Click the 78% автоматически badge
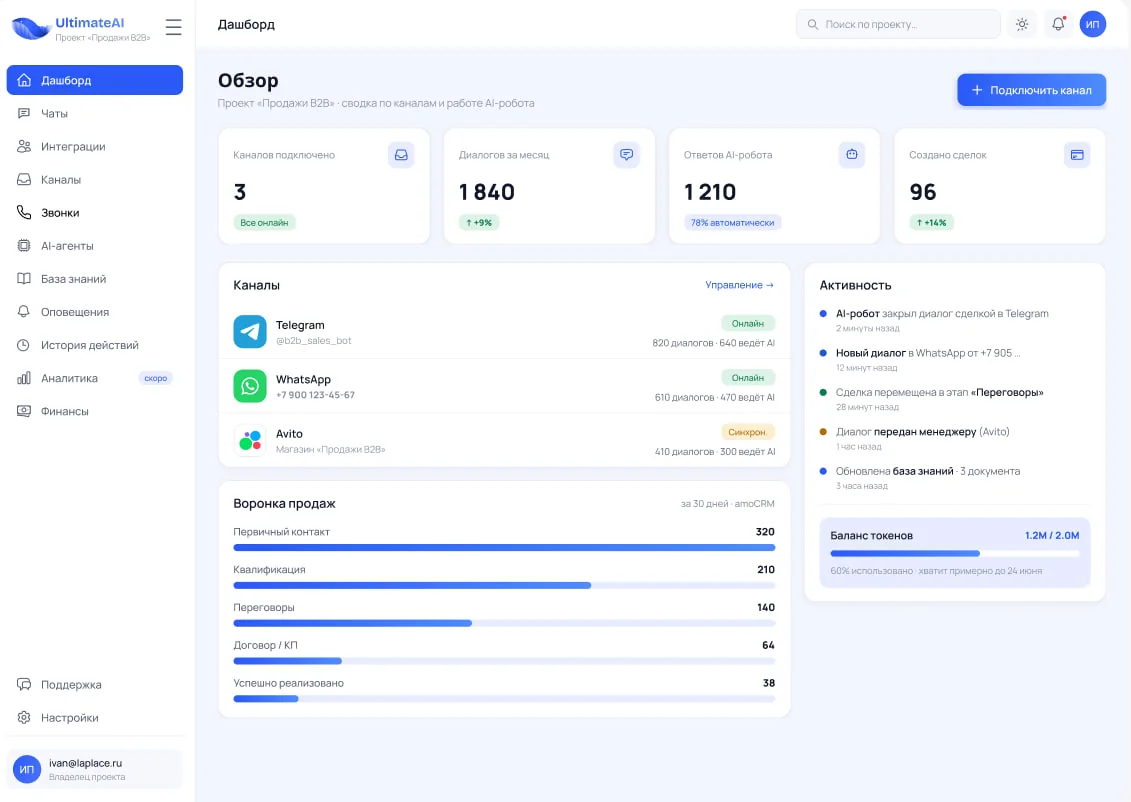Screen dimensions: 1131x802 point(732,223)
